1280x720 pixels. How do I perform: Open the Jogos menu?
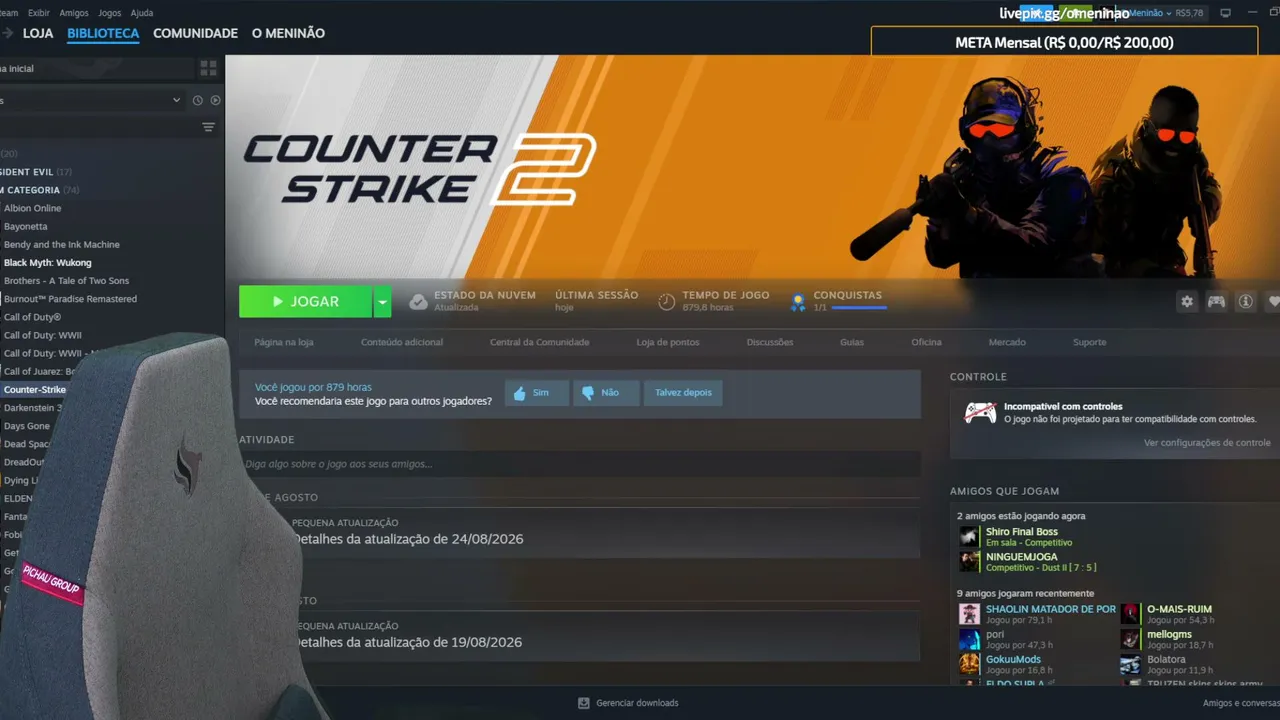(111, 13)
